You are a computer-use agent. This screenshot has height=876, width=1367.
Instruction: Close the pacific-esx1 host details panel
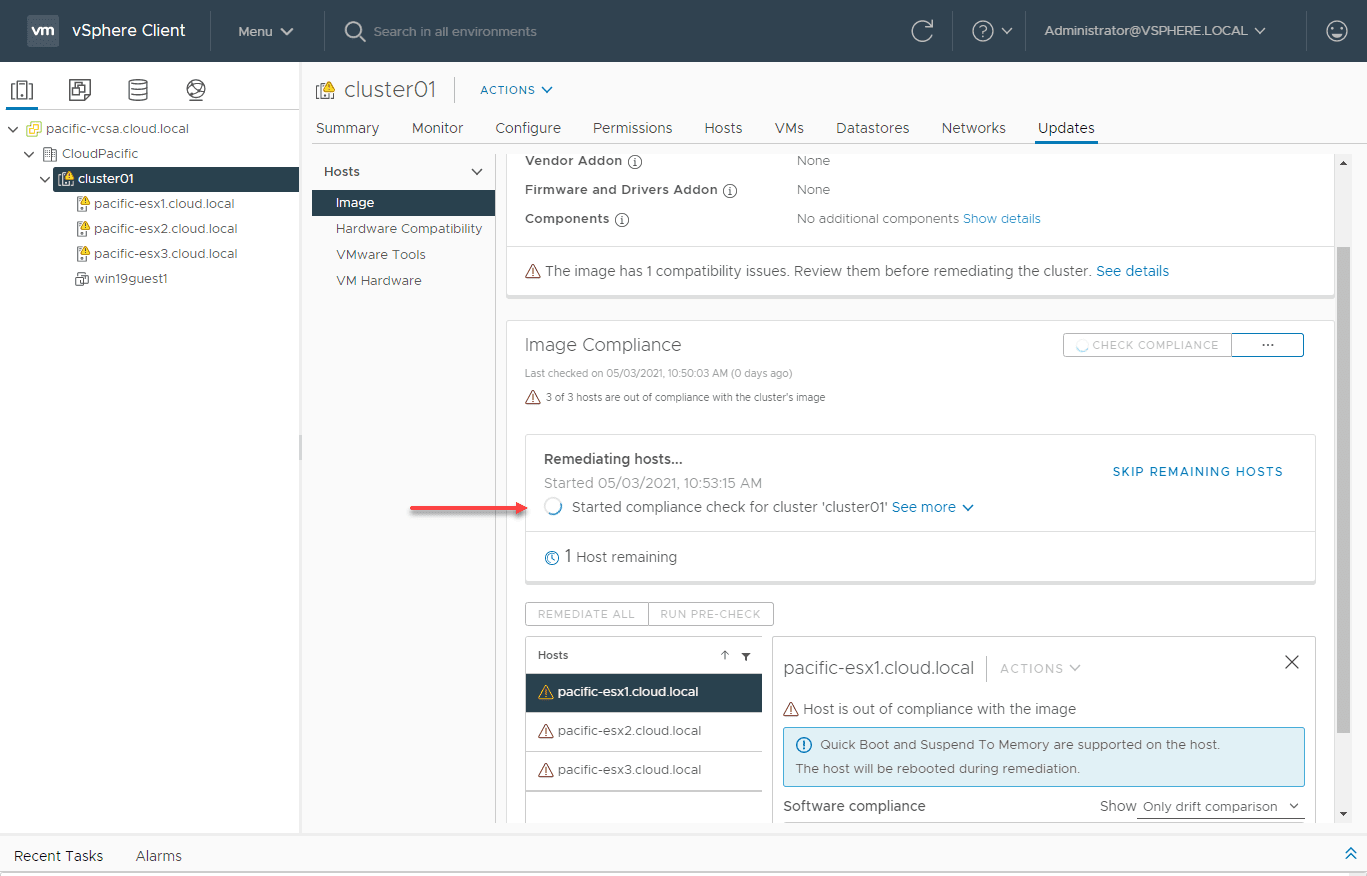(x=1291, y=662)
